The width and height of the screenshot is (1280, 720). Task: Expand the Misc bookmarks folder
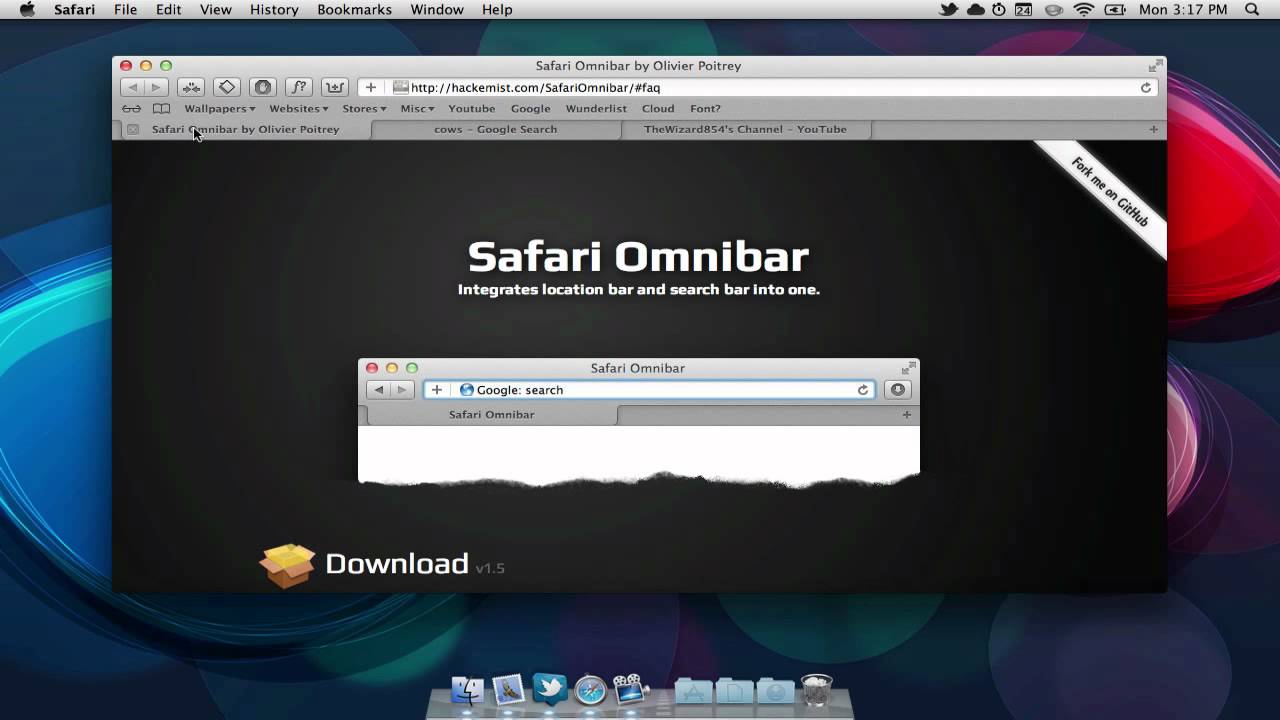point(417,108)
